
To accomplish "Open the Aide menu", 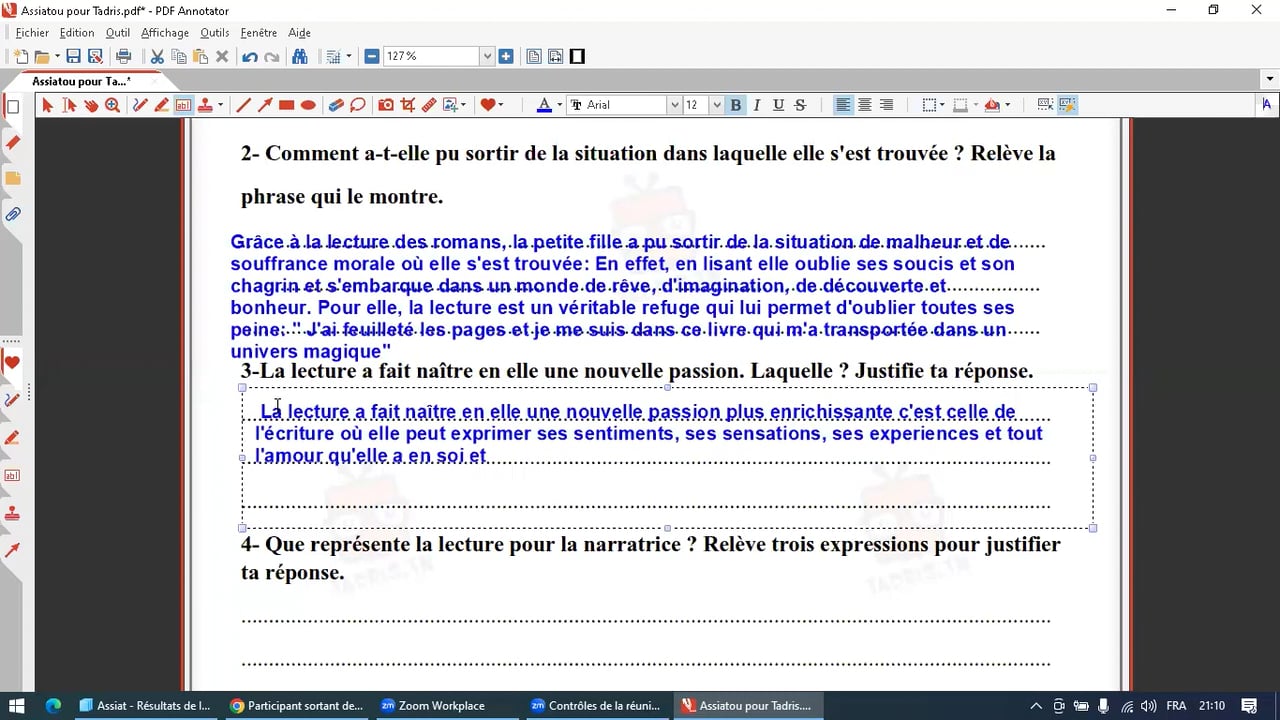I will pyautogui.click(x=299, y=33).
